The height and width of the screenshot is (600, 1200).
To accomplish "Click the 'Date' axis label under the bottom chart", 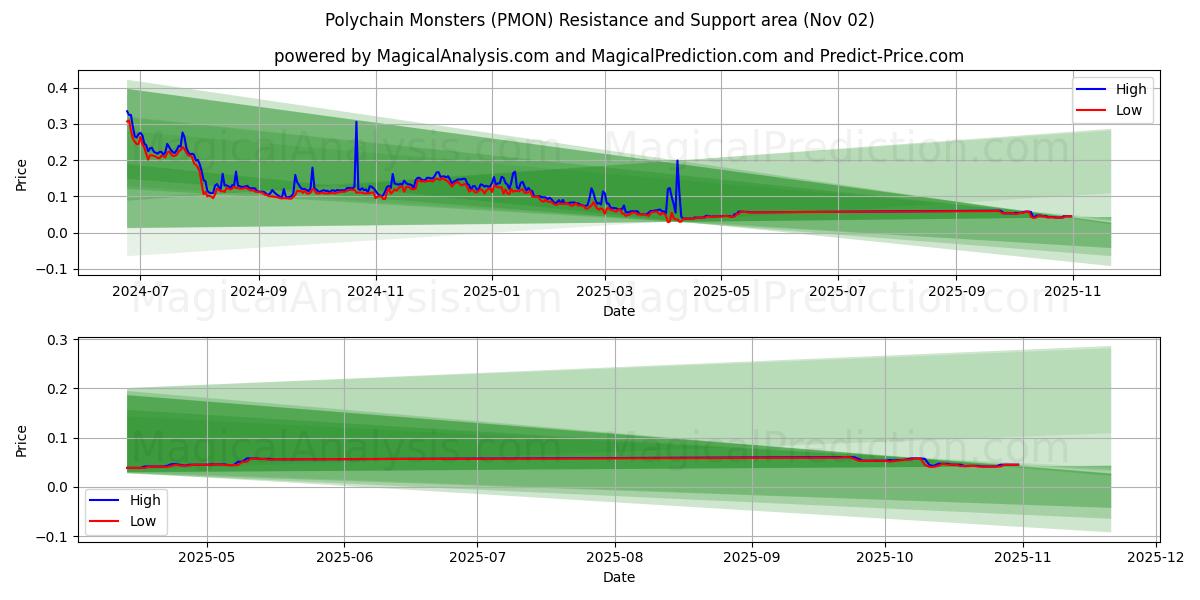I will coord(619,577).
